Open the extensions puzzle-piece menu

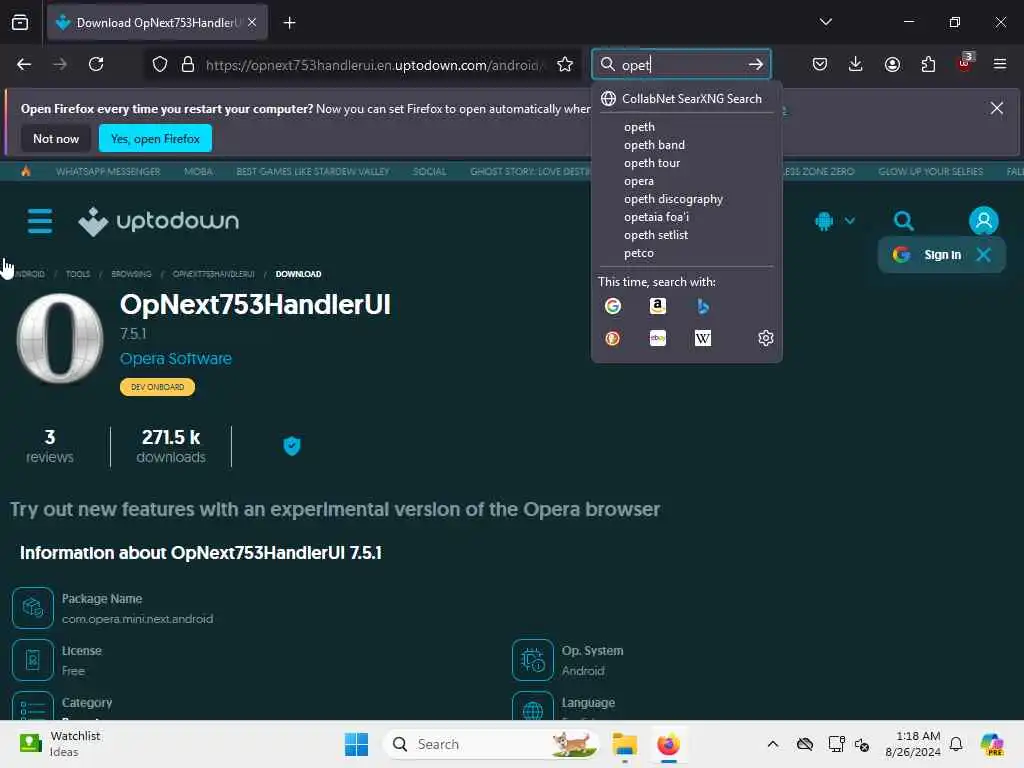tap(928, 64)
